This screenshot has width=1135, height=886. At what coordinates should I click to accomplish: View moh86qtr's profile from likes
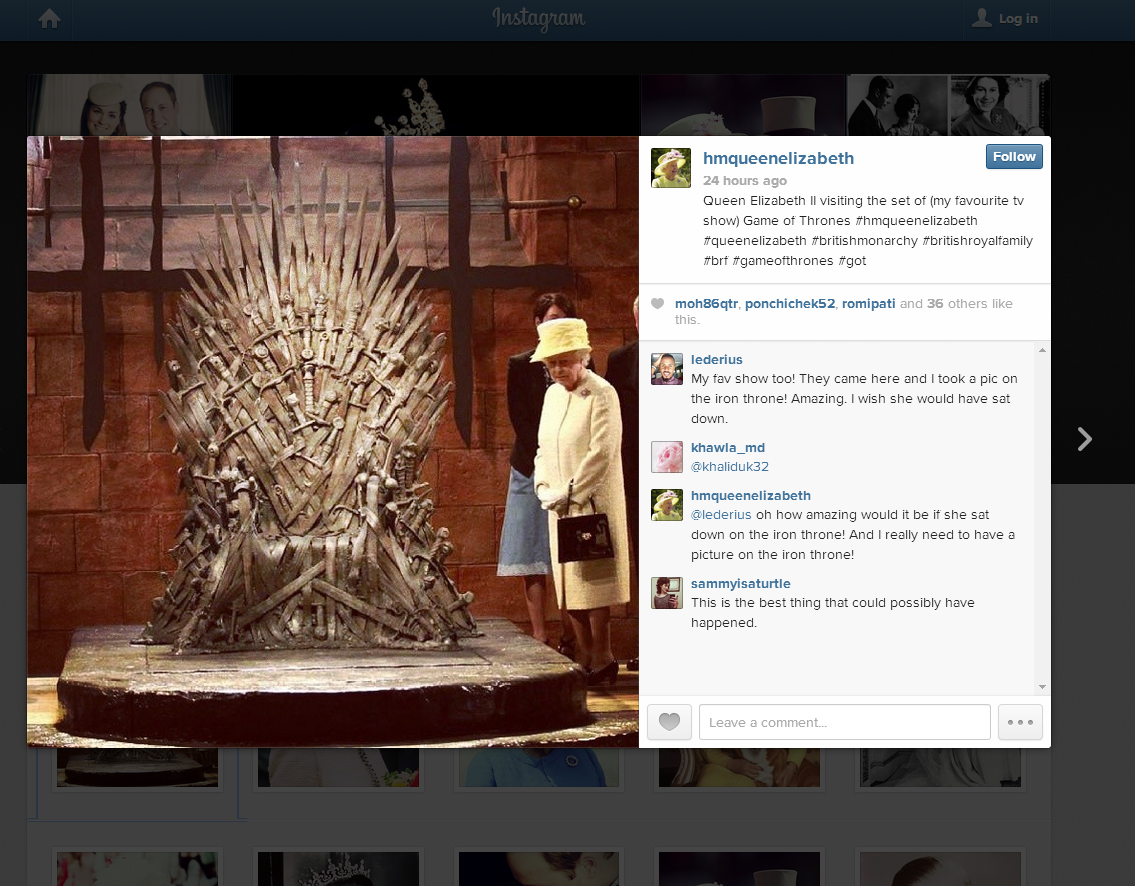coord(706,303)
